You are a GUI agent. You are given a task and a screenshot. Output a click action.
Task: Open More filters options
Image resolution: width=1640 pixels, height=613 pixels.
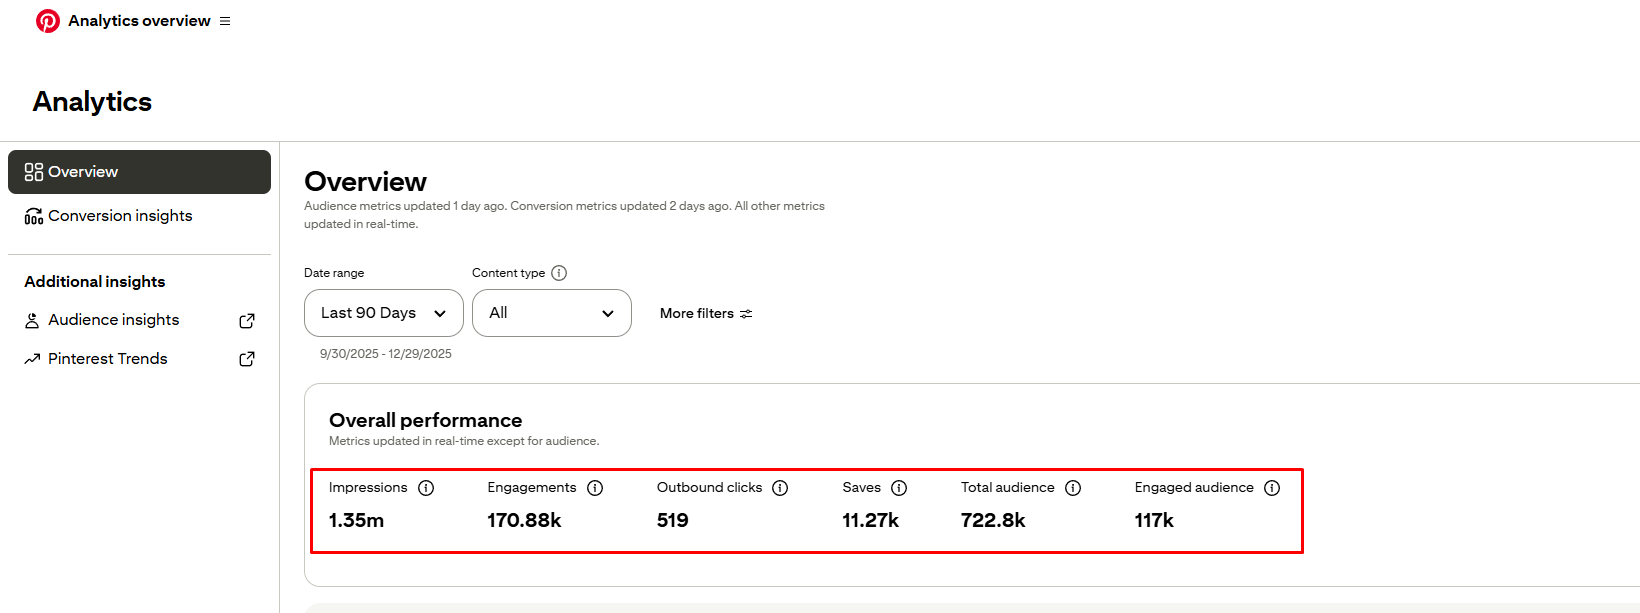click(706, 314)
